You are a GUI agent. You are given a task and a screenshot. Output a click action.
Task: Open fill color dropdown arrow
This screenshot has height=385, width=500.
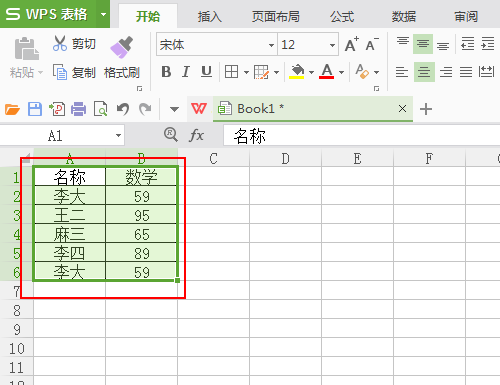click(311, 72)
